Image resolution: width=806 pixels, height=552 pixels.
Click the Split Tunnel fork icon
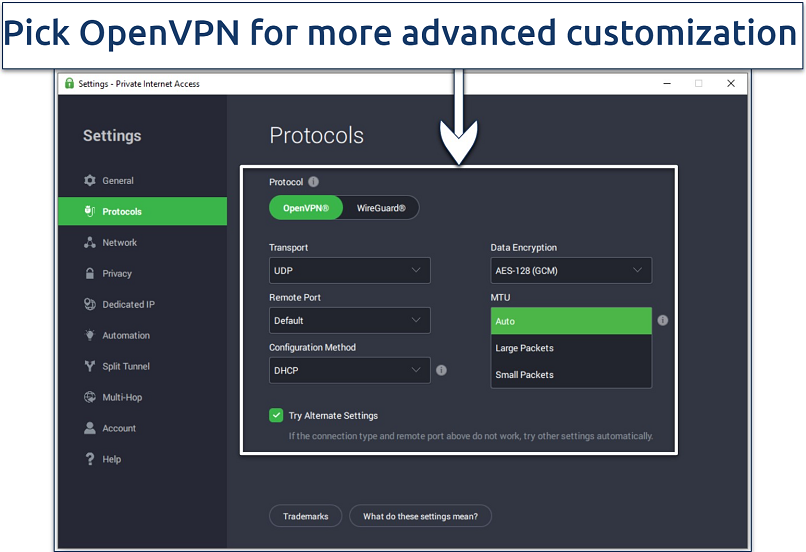click(89, 366)
